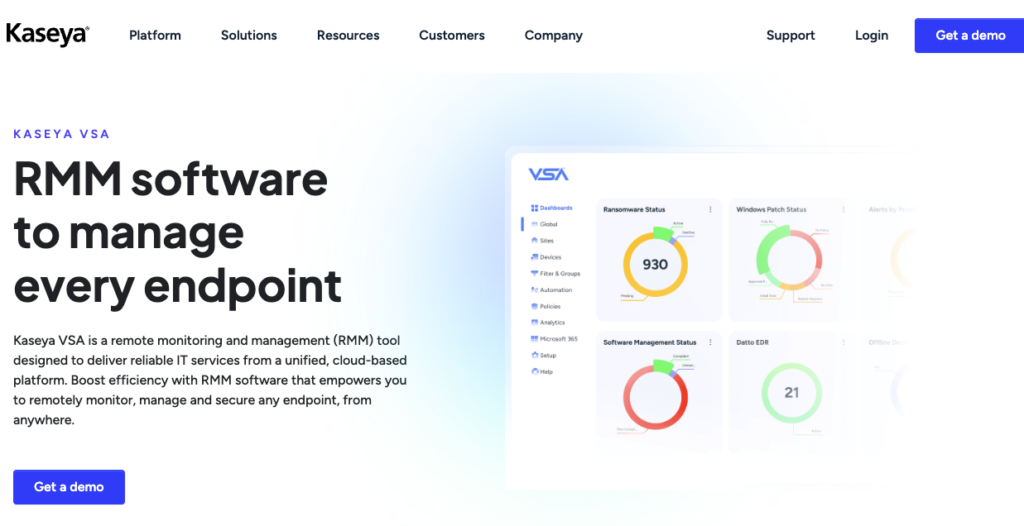The image size is (1024, 526).
Task: Click the "Datto EDR" card title
Action: [x=754, y=342]
